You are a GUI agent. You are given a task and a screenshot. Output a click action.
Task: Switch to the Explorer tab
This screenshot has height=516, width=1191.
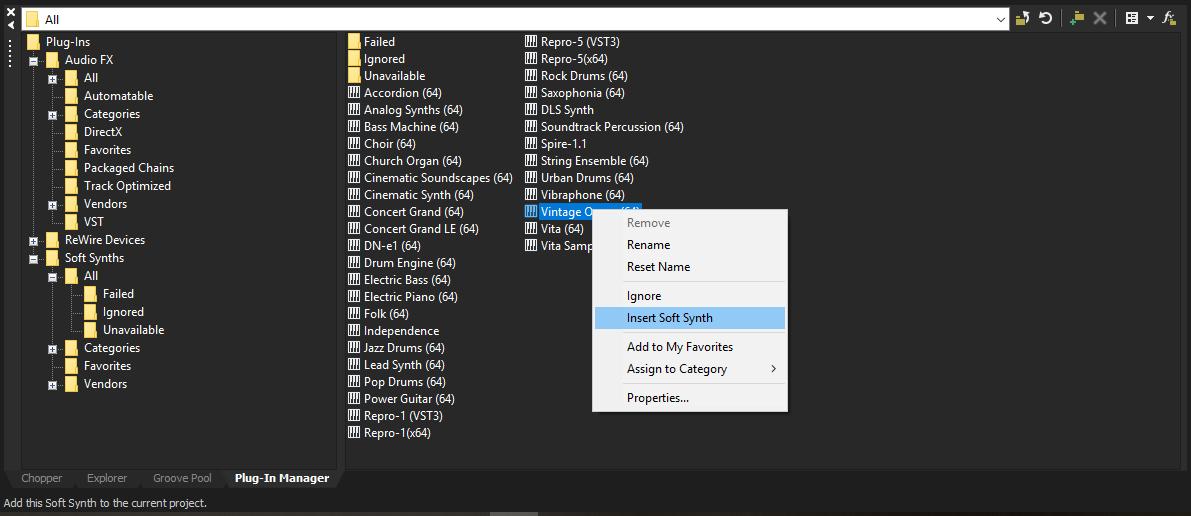[107, 478]
